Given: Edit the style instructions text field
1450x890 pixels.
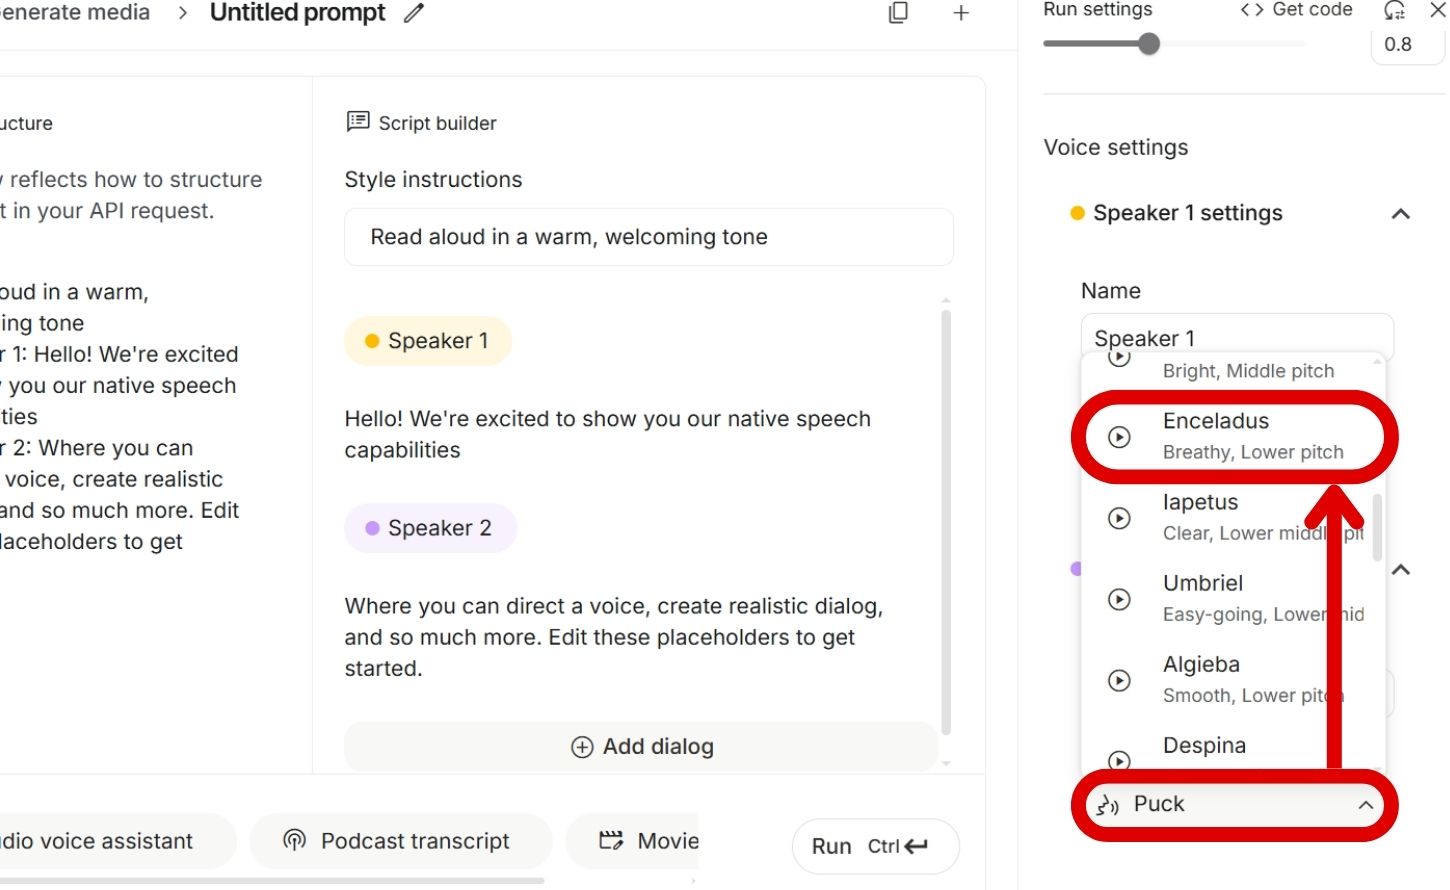Looking at the screenshot, I should click(x=648, y=237).
